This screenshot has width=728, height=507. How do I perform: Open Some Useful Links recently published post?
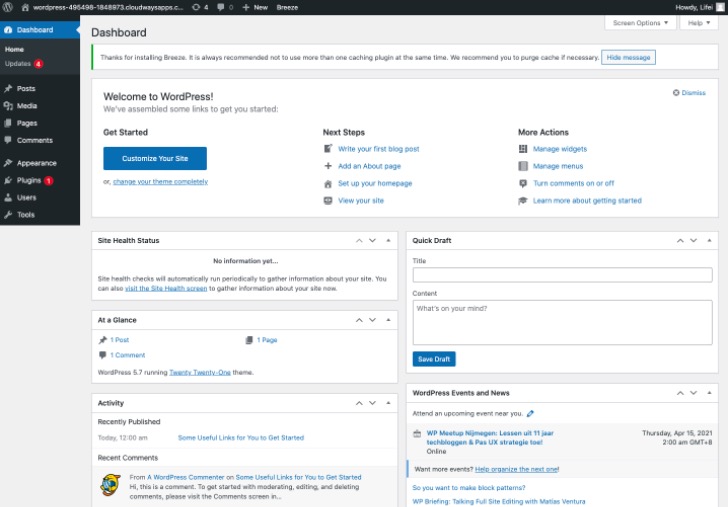[241, 437]
